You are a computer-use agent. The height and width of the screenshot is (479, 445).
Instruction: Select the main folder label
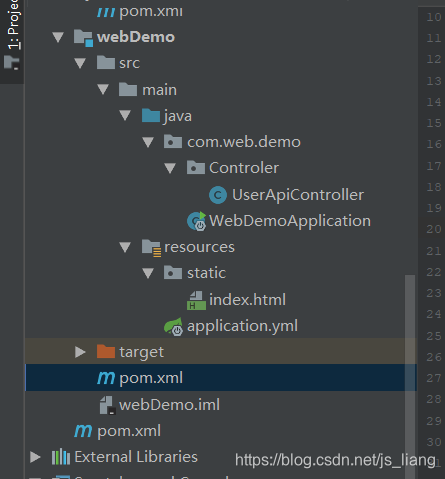click(x=159, y=90)
